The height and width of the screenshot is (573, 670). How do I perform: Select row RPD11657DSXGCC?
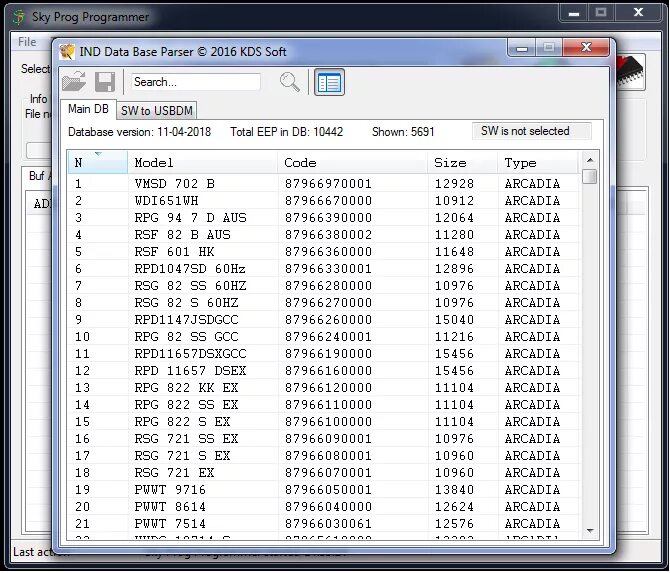point(323,354)
